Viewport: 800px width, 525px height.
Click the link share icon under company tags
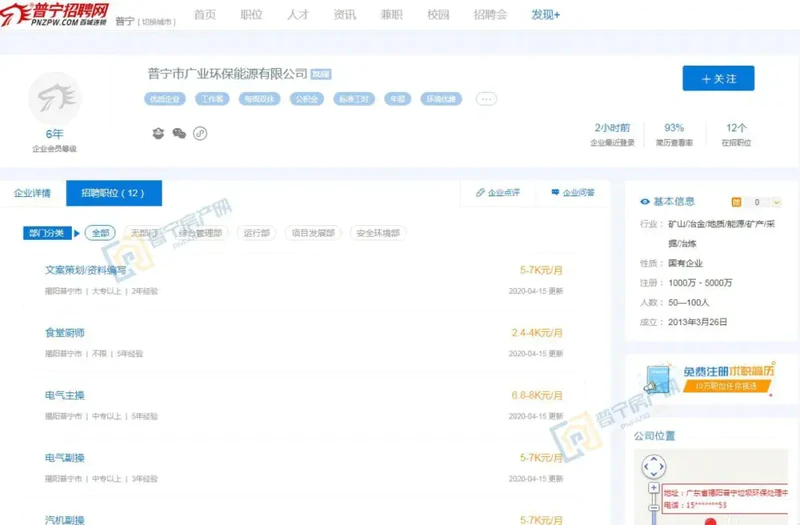coord(200,133)
